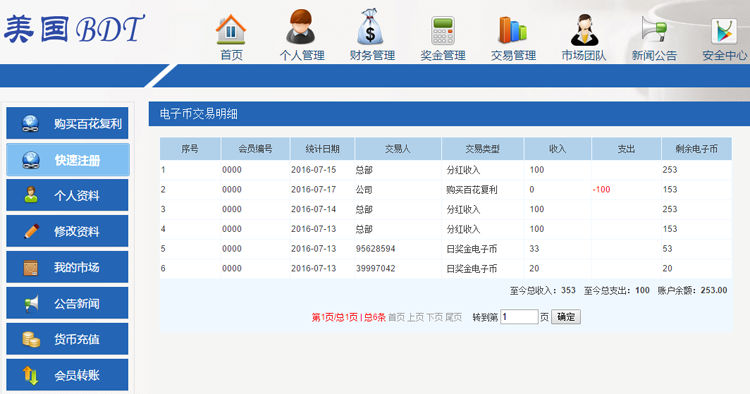Click the house icon for 首页
This screenshot has width=750, height=394.
coord(231,30)
